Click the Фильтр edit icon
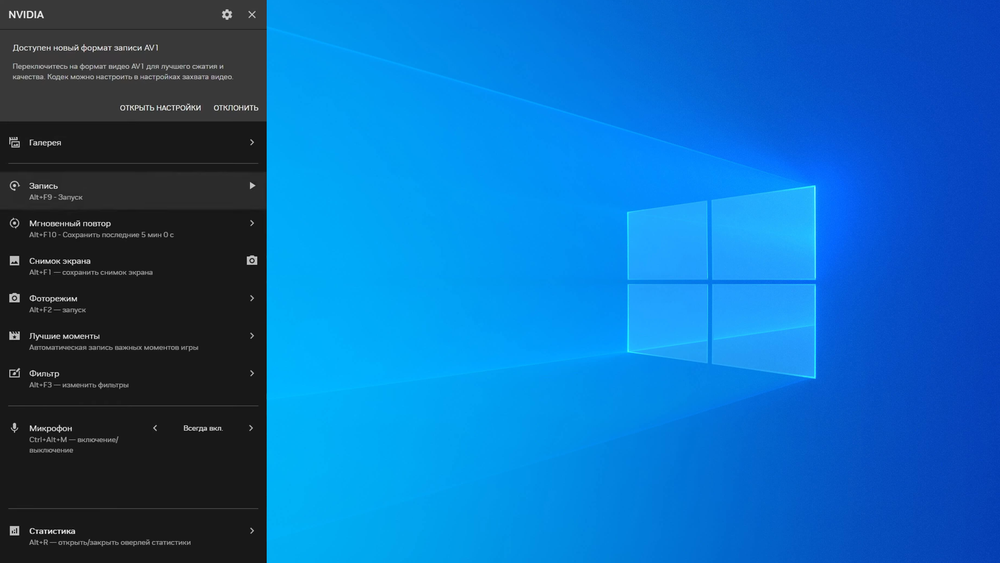This screenshot has height=563, width=1000. click(14, 373)
